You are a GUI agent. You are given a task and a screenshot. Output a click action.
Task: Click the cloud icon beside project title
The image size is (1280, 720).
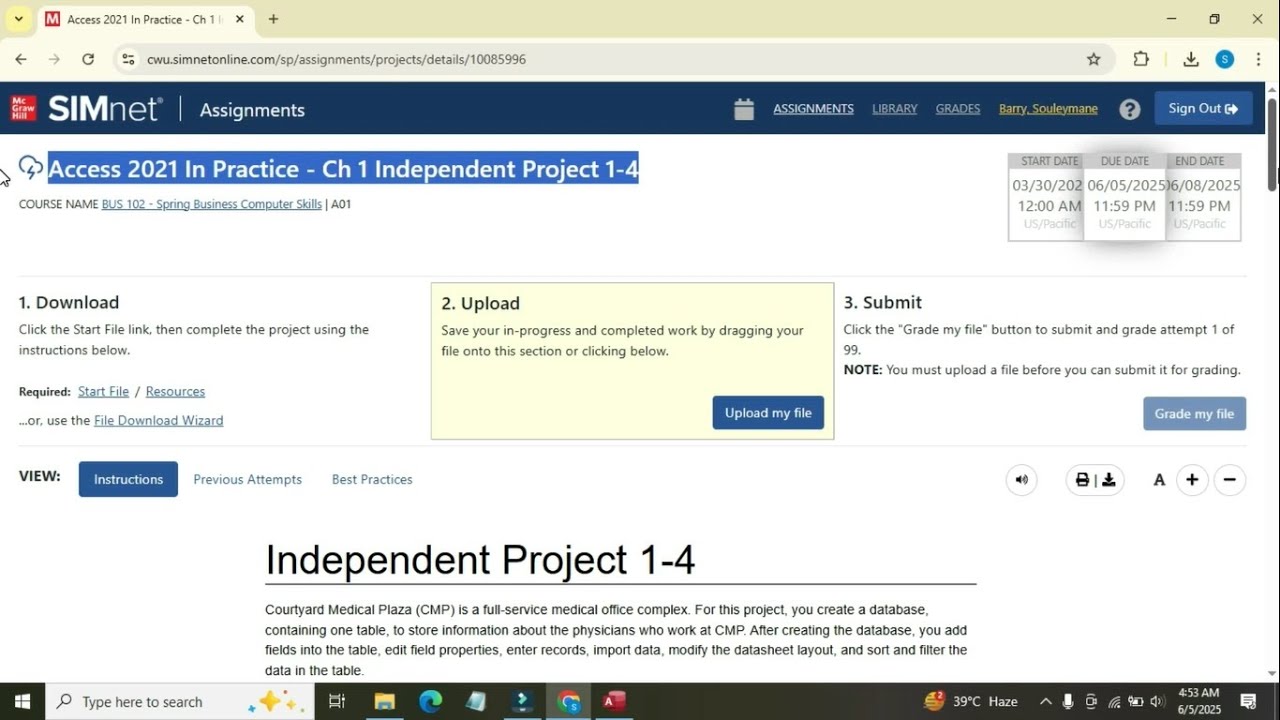[31, 168]
